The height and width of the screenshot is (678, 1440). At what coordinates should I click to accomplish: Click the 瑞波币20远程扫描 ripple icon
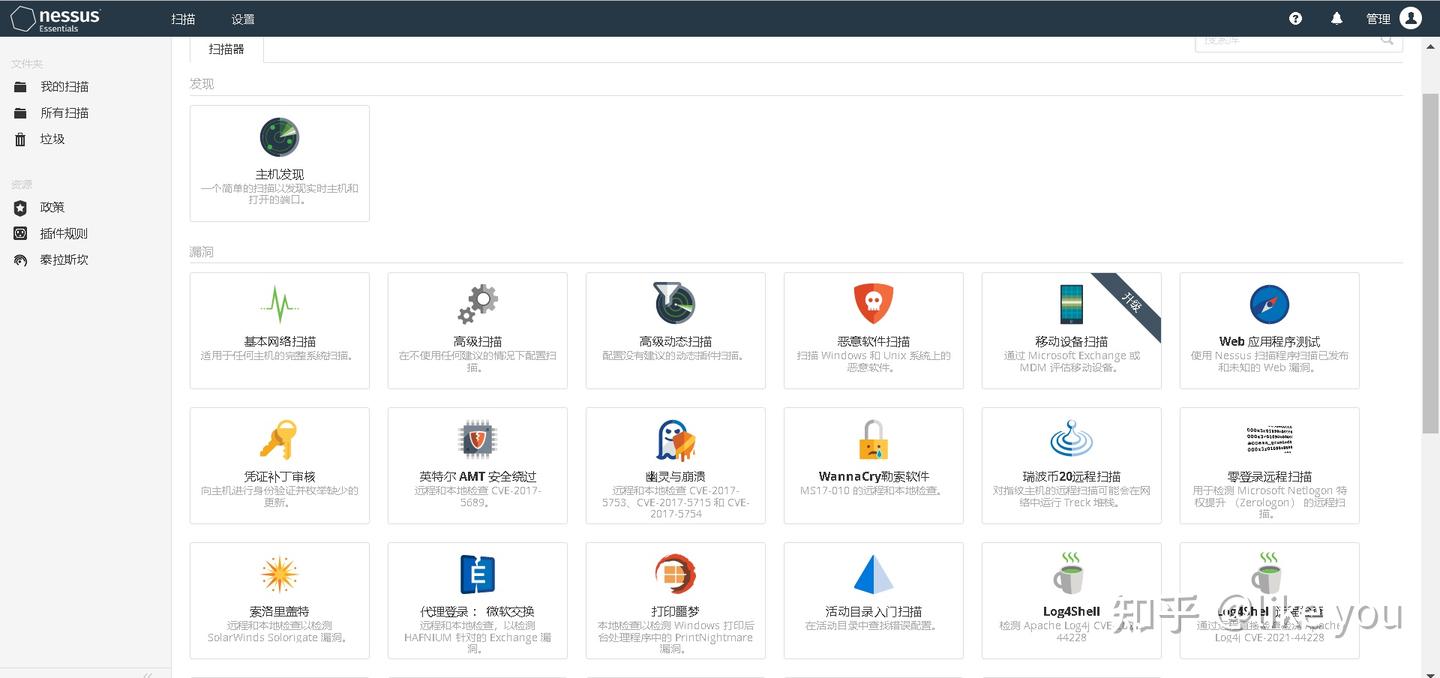pyautogui.click(x=1071, y=439)
